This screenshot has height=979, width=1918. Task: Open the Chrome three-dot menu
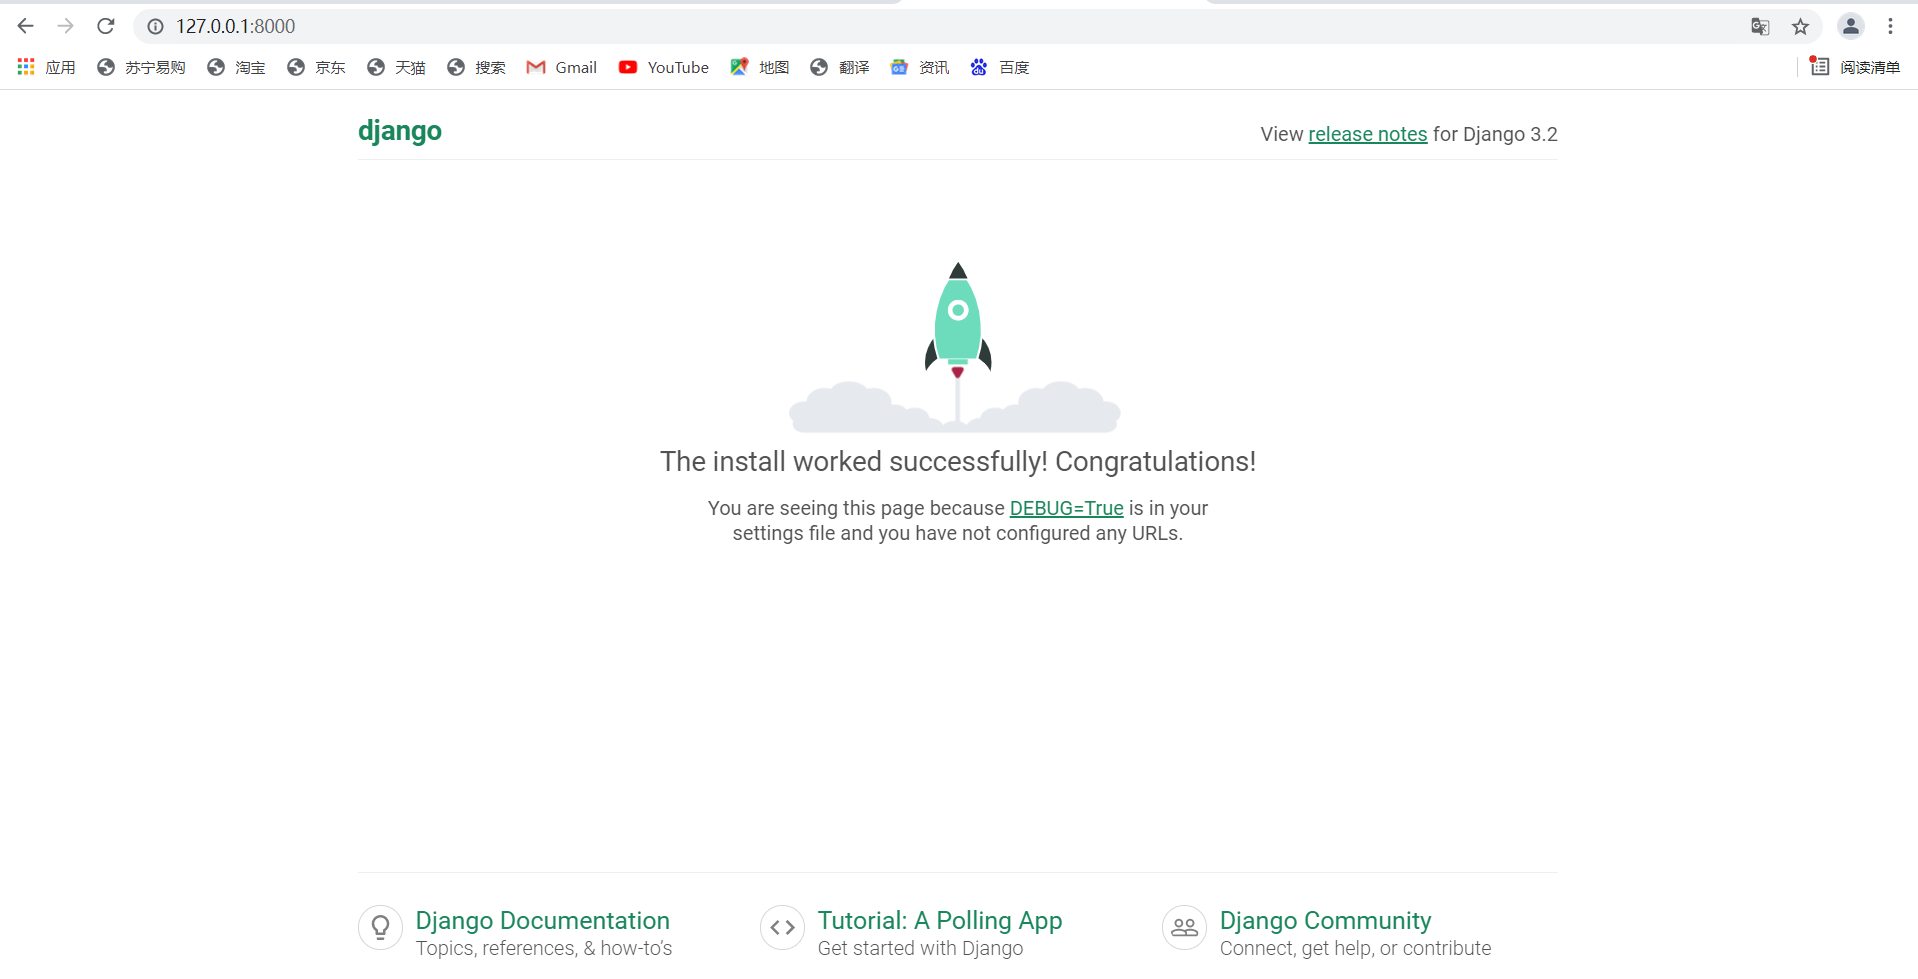tap(1890, 27)
